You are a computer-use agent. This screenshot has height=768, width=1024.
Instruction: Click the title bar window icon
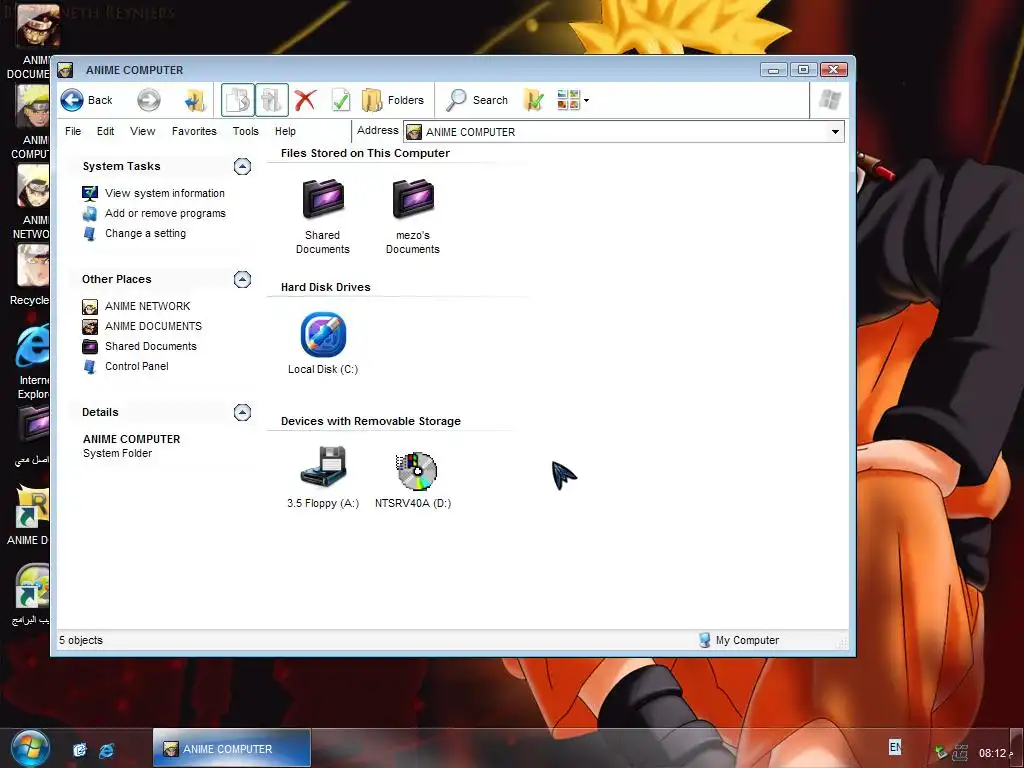pos(65,70)
